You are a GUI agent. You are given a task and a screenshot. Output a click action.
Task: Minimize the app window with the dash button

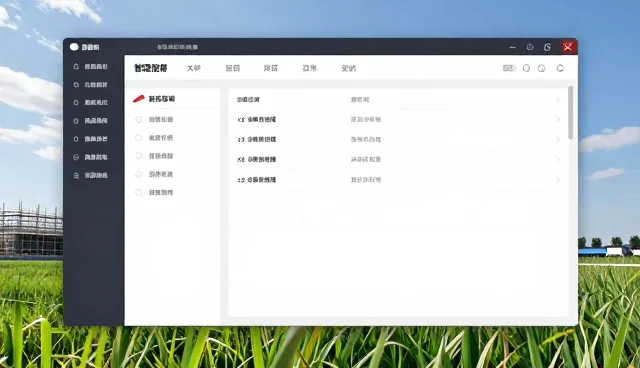coord(513,47)
